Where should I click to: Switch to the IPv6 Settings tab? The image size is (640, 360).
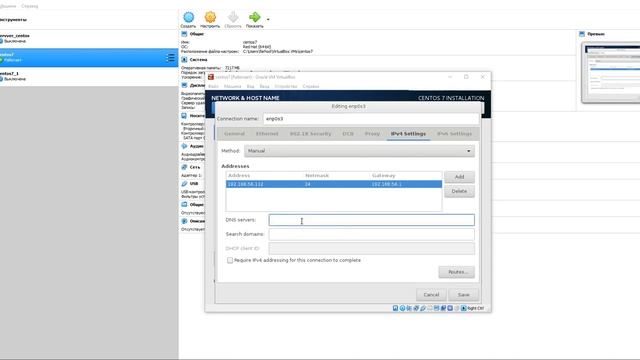coord(454,134)
